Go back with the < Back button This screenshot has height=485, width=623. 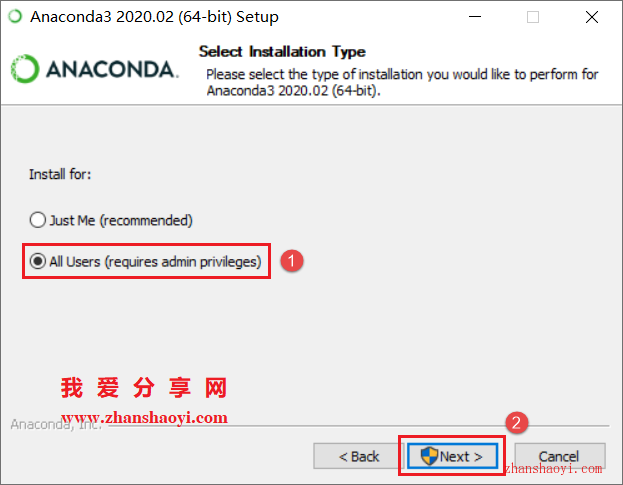pos(359,456)
